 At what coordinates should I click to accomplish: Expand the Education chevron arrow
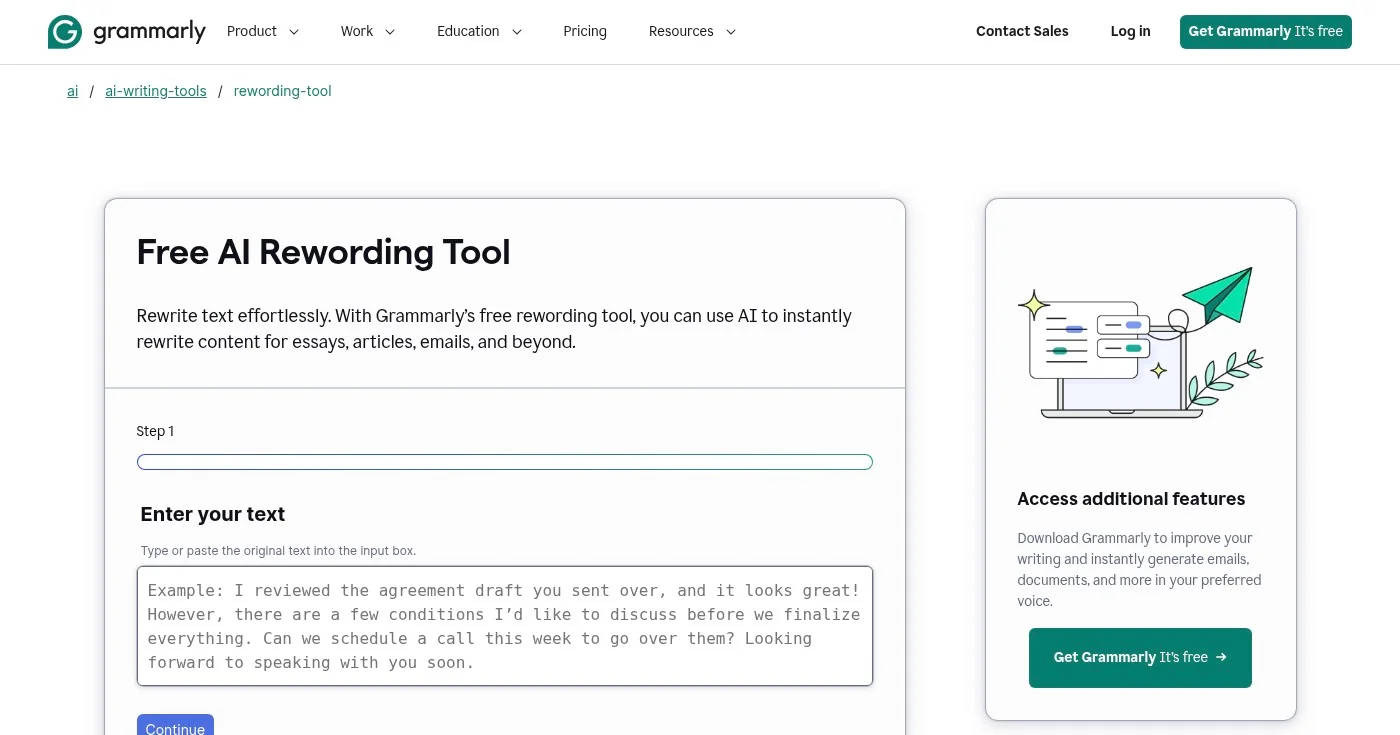(517, 32)
